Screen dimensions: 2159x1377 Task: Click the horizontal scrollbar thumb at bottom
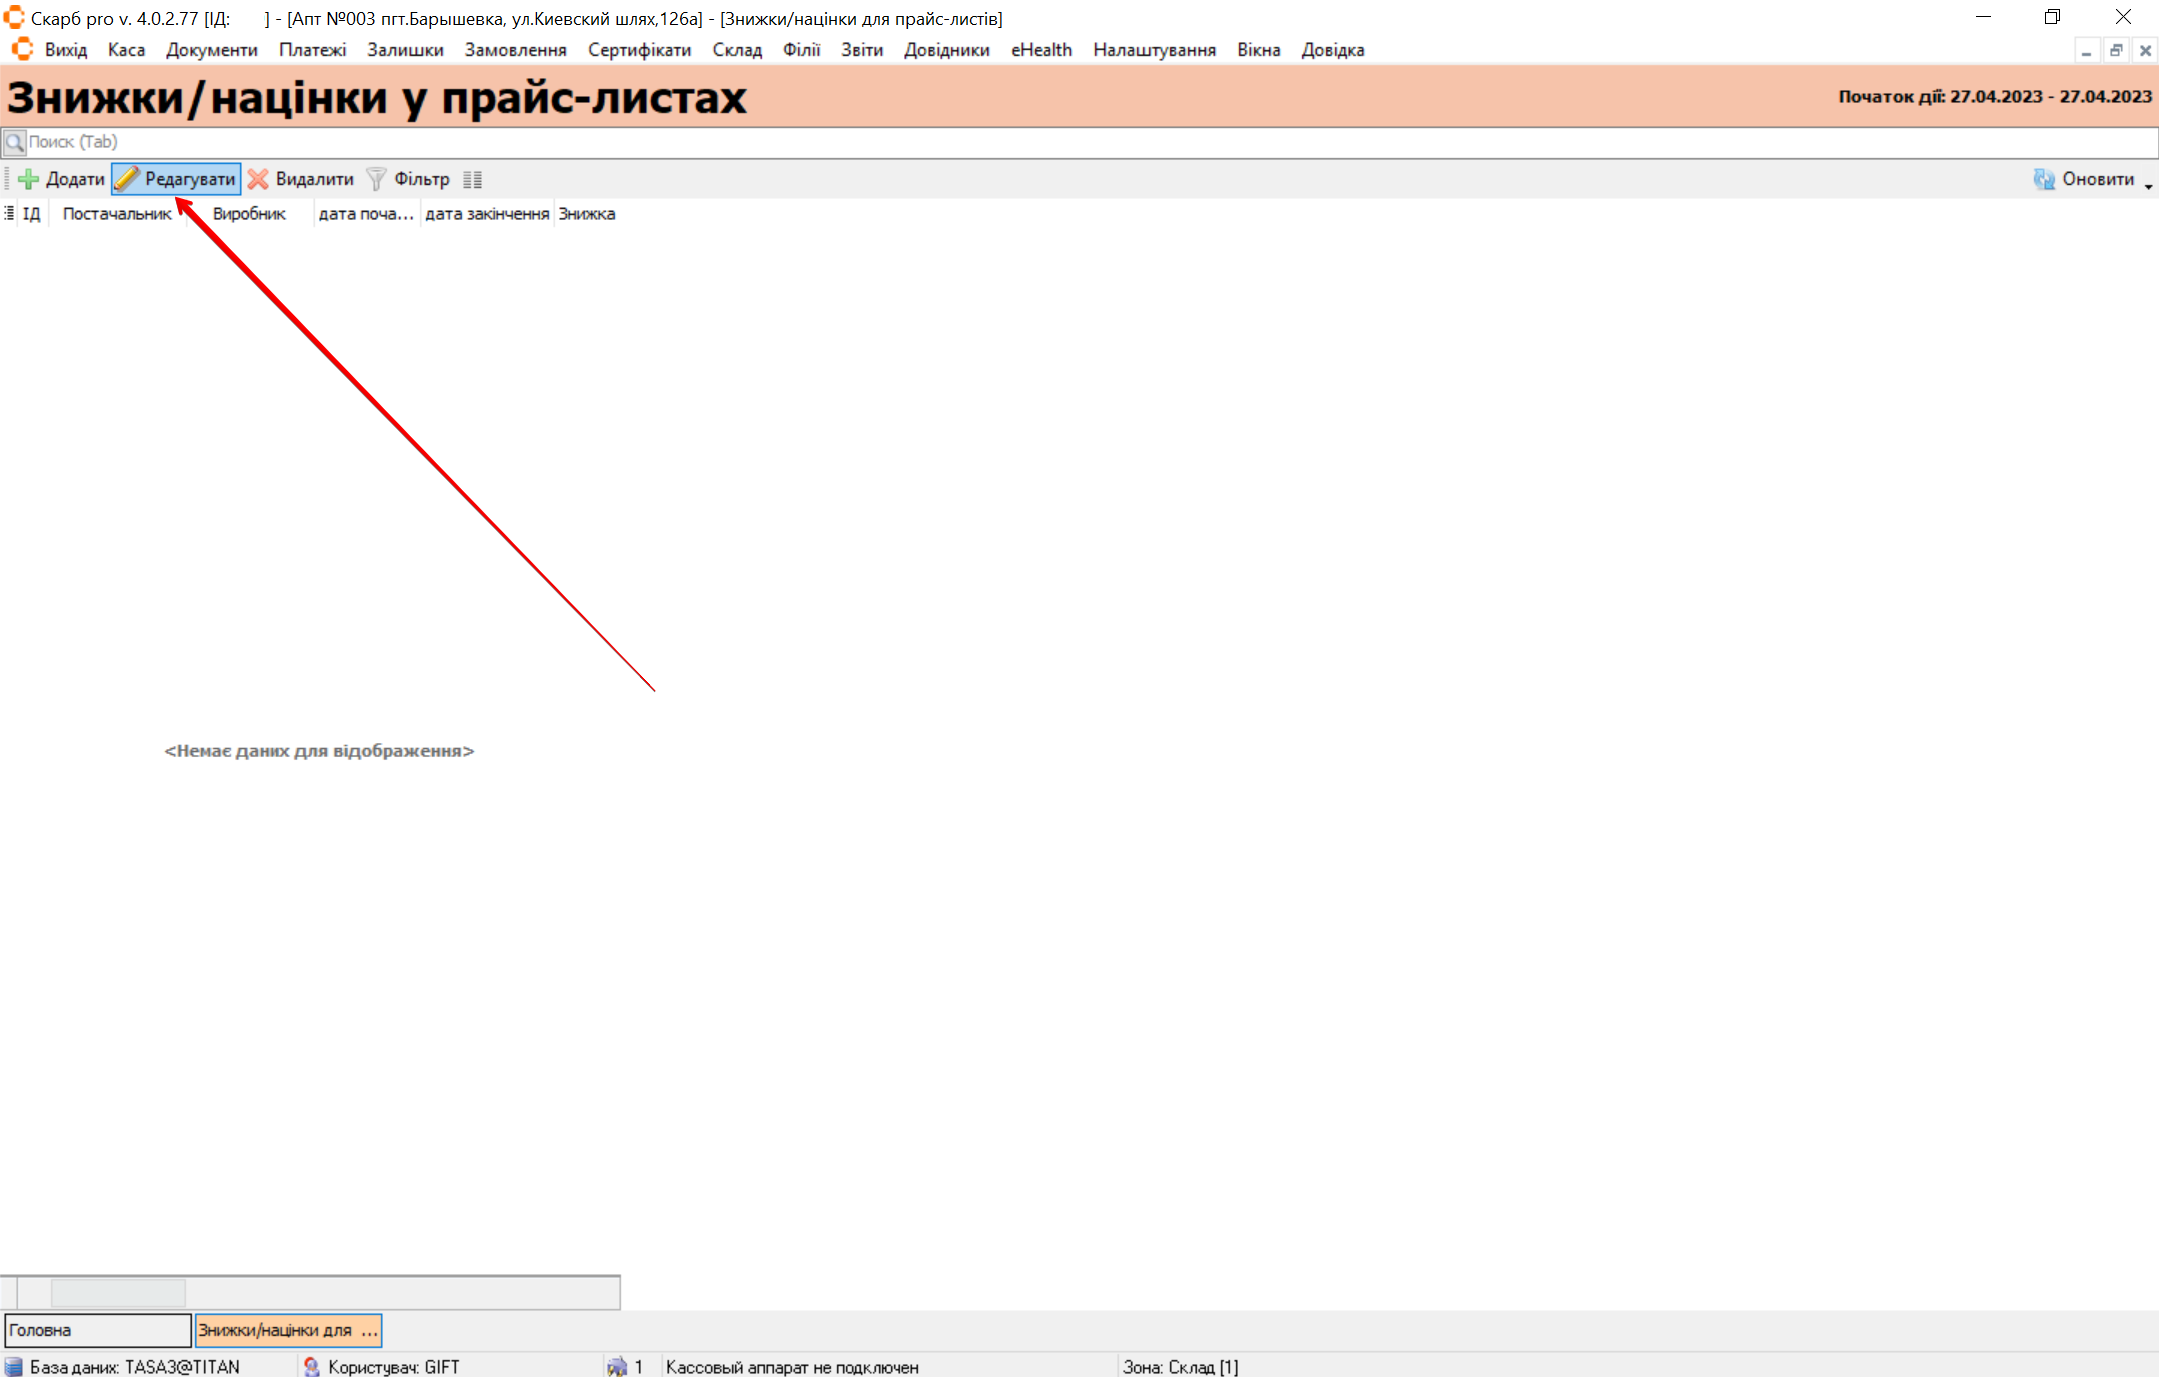pos(117,1293)
